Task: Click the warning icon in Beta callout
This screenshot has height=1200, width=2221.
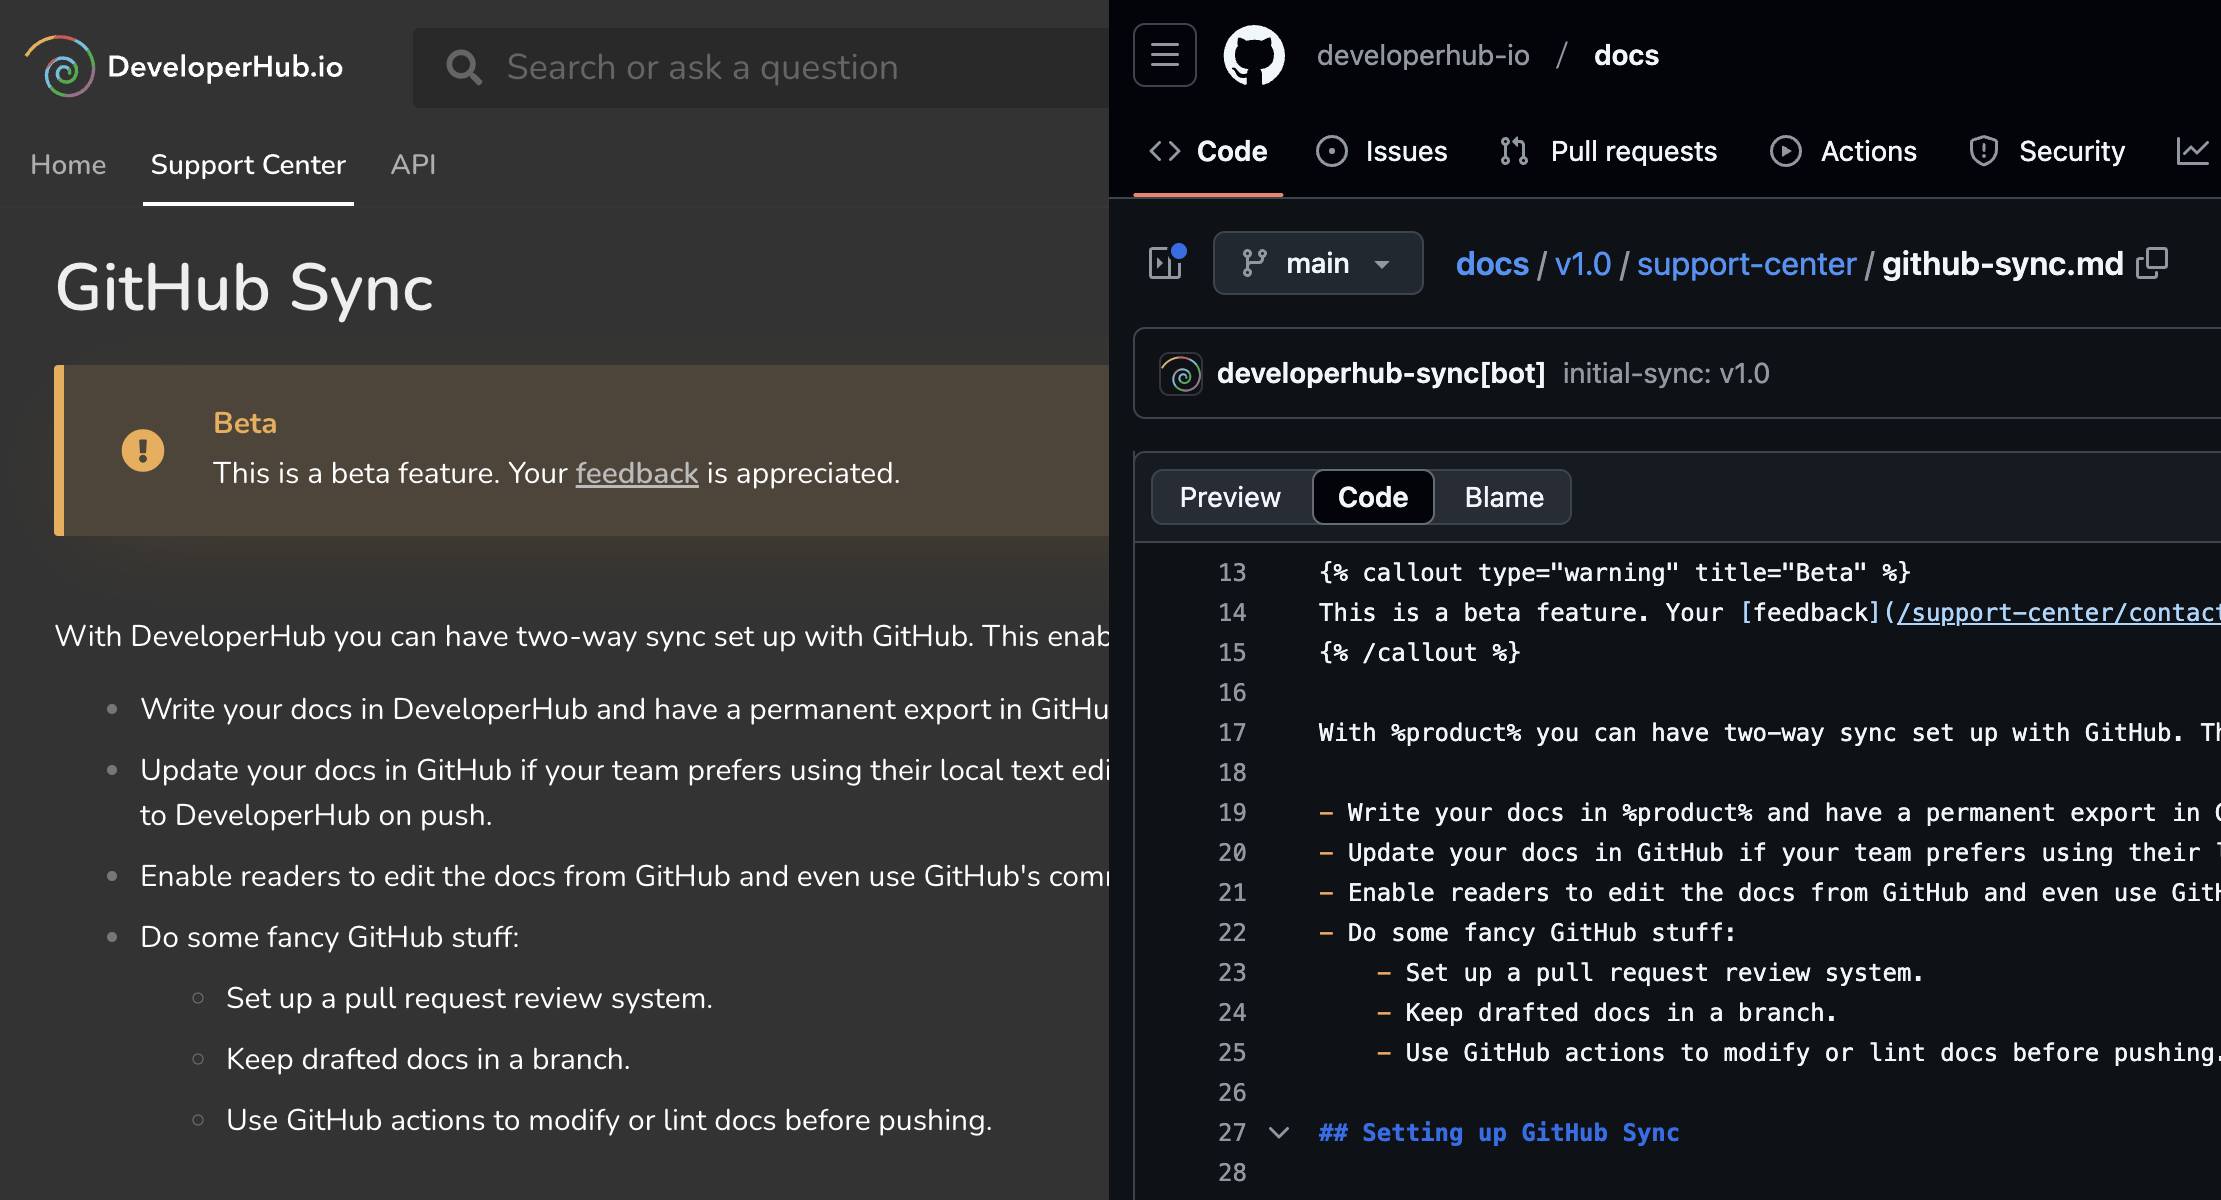Action: pyautogui.click(x=143, y=450)
